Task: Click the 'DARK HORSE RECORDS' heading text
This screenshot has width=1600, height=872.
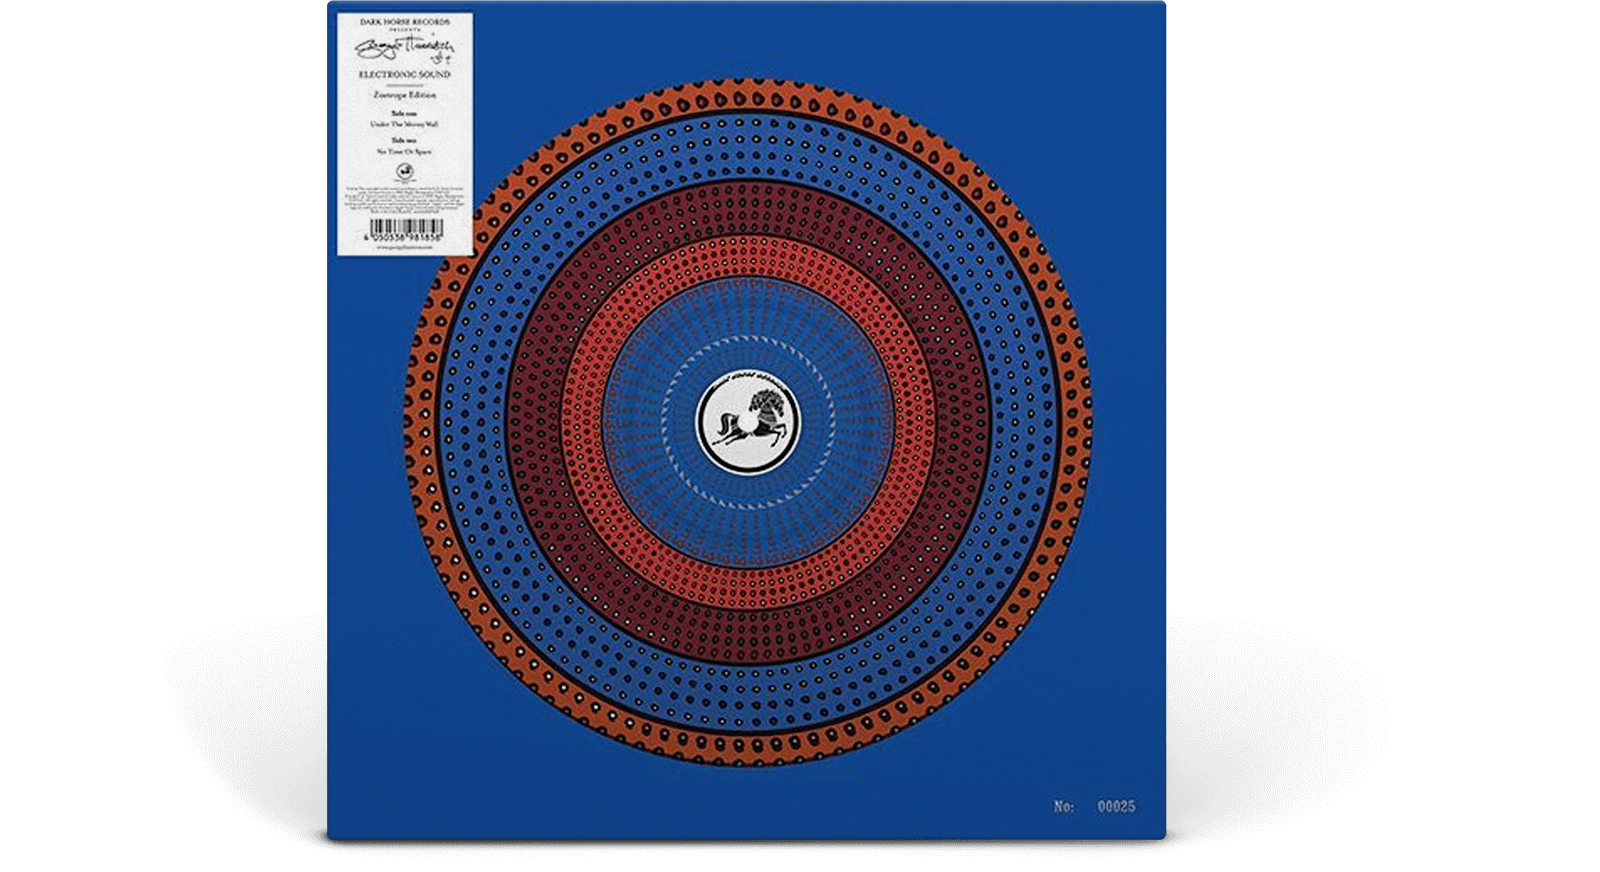Action: point(405,22)
